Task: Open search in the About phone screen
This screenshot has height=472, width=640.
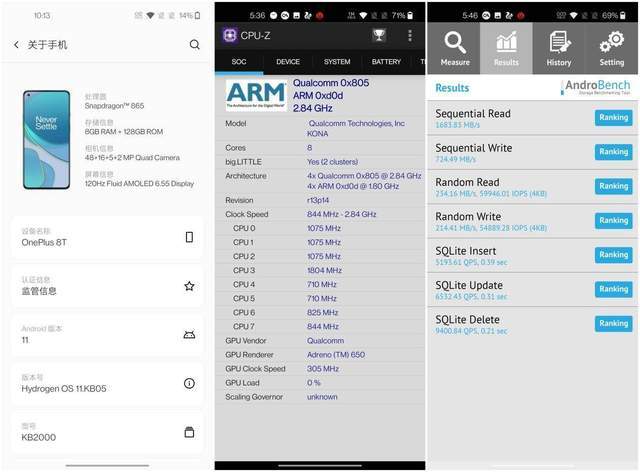Action: point(194,45)
